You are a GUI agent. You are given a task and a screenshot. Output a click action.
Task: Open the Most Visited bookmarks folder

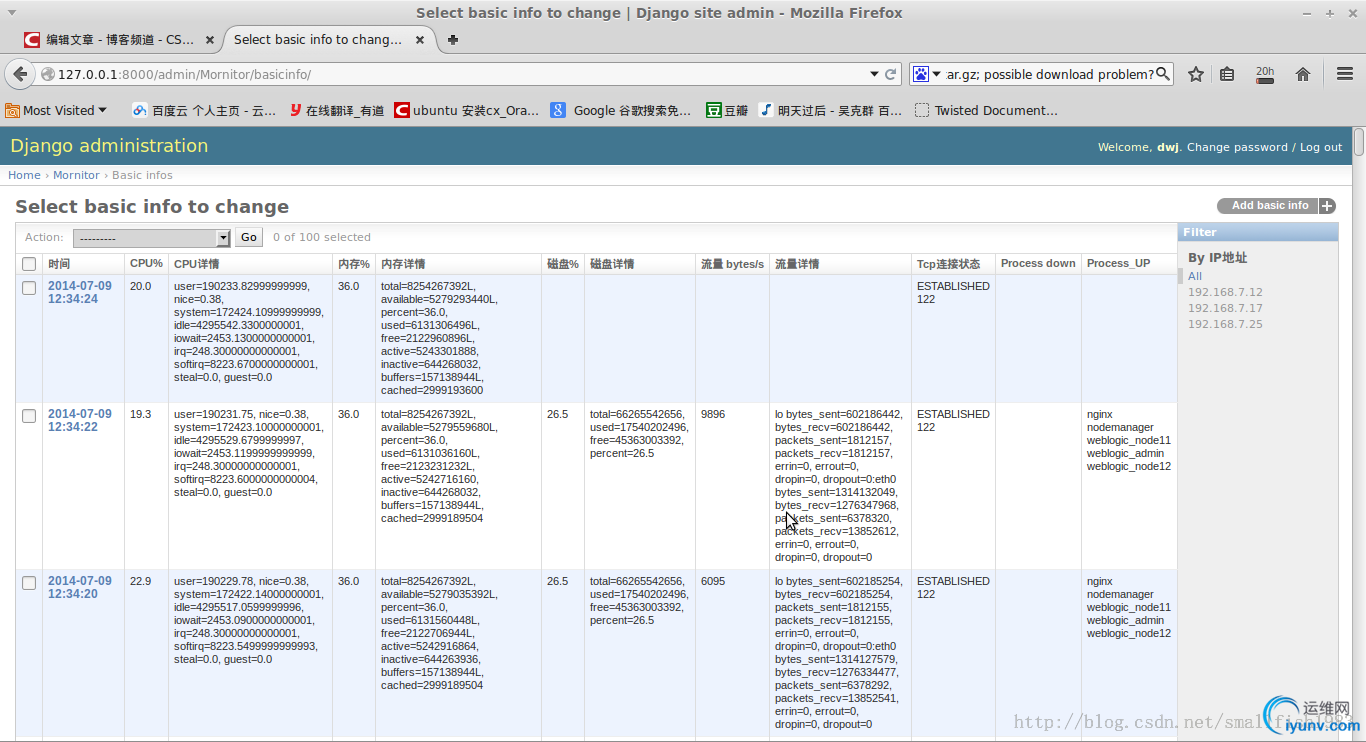click(x=56, y=111)
